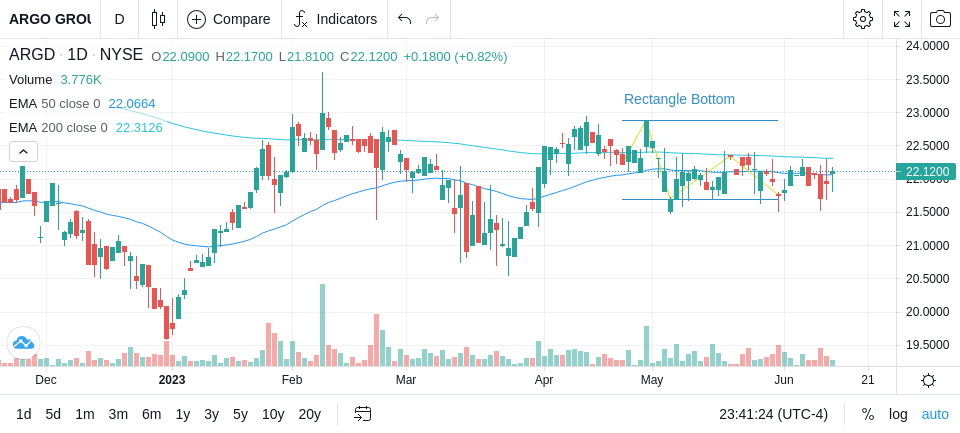Select the EMA 200 close legend
960x433 pixels.
(x=58, y=128)
